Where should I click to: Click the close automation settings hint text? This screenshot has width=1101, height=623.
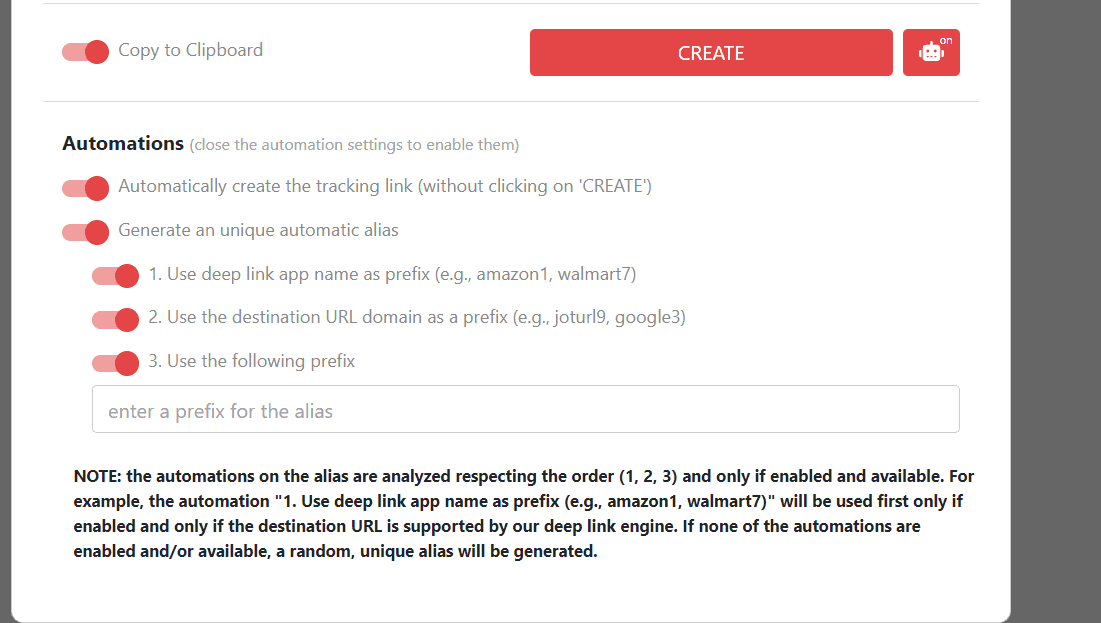pyautogui.click(x=355, y=145)
